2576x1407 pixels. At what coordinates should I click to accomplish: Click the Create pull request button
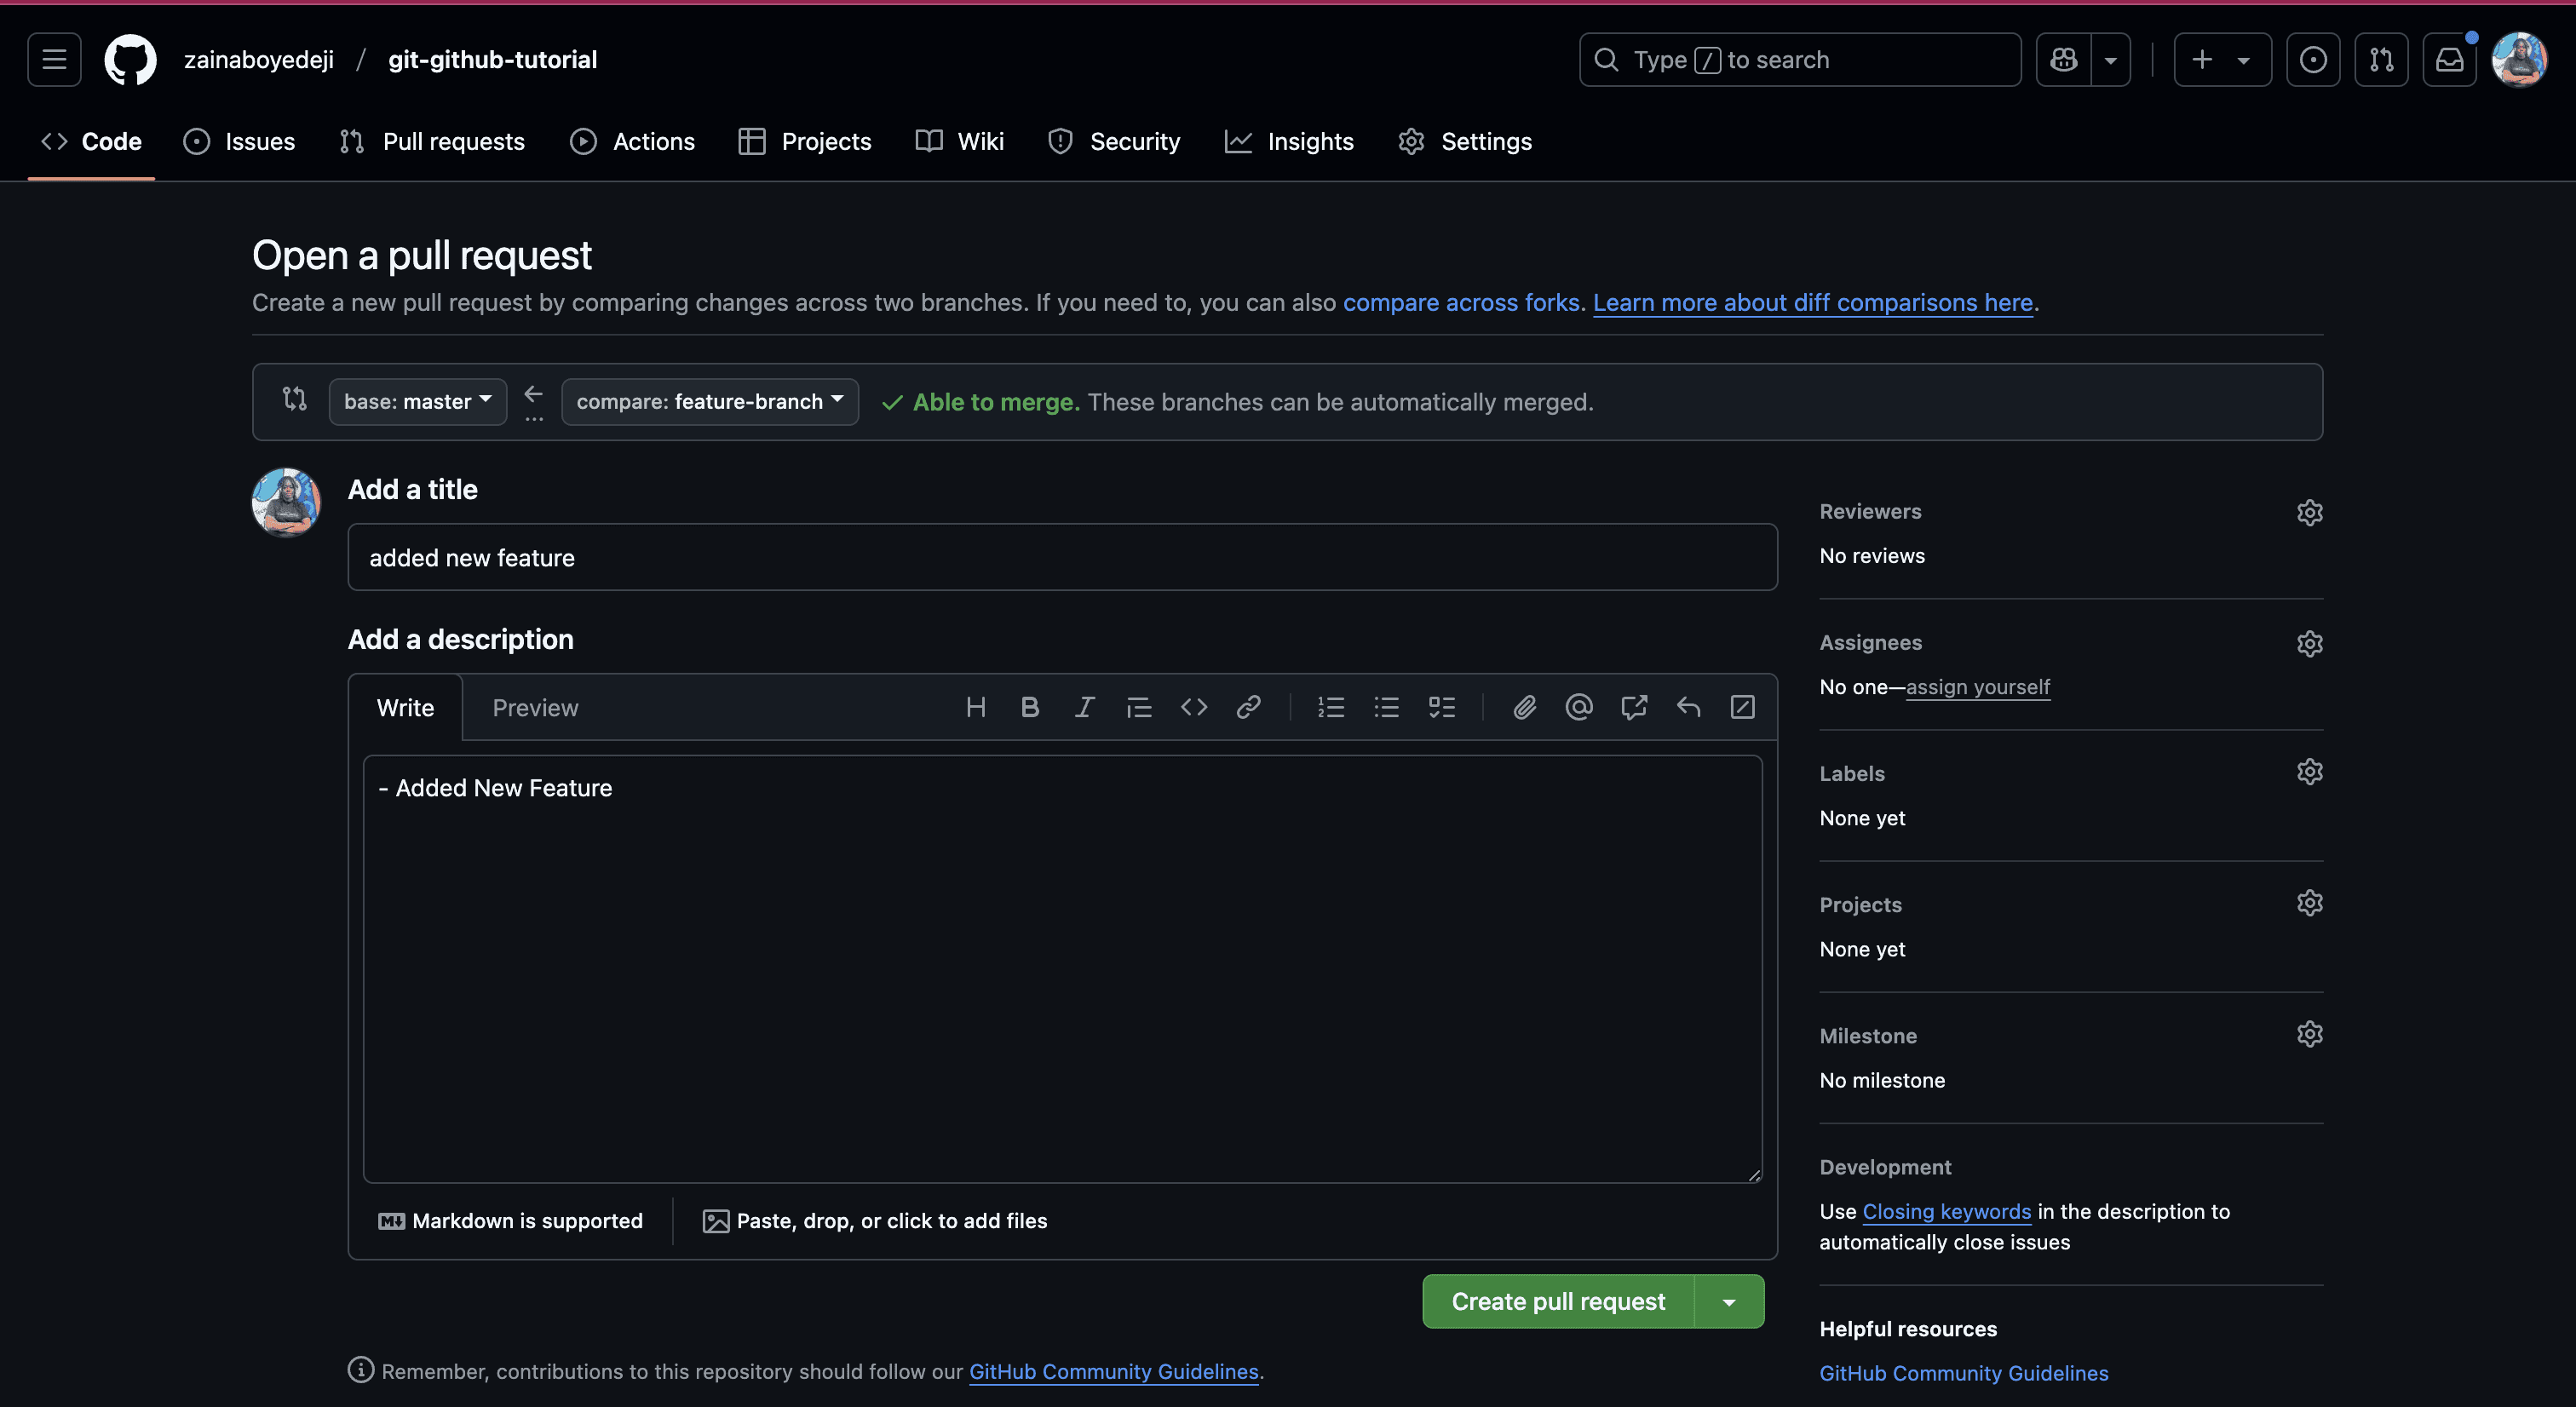pos(1557,1302)
